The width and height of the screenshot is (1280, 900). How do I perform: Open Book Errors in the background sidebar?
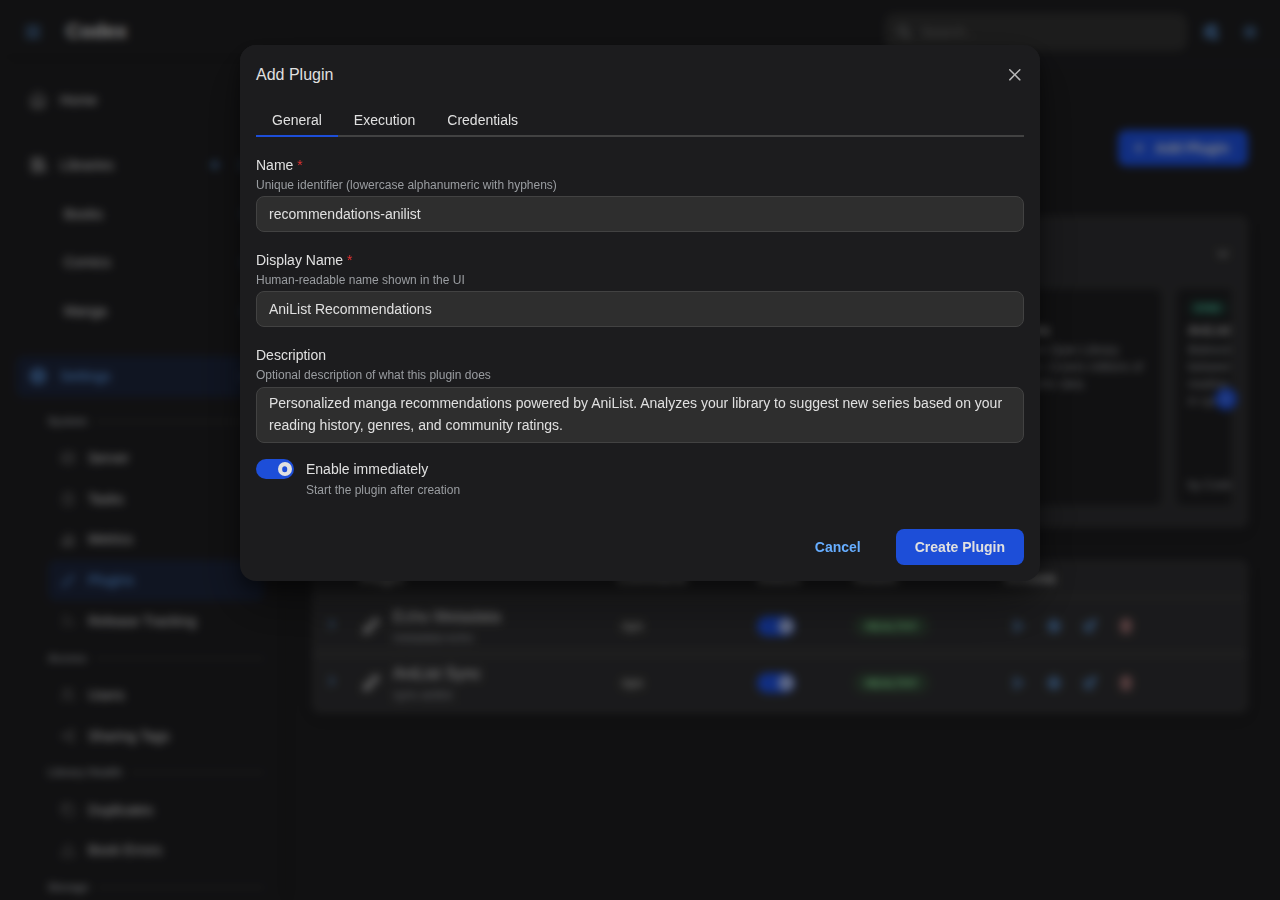click(x=154, y=850)
